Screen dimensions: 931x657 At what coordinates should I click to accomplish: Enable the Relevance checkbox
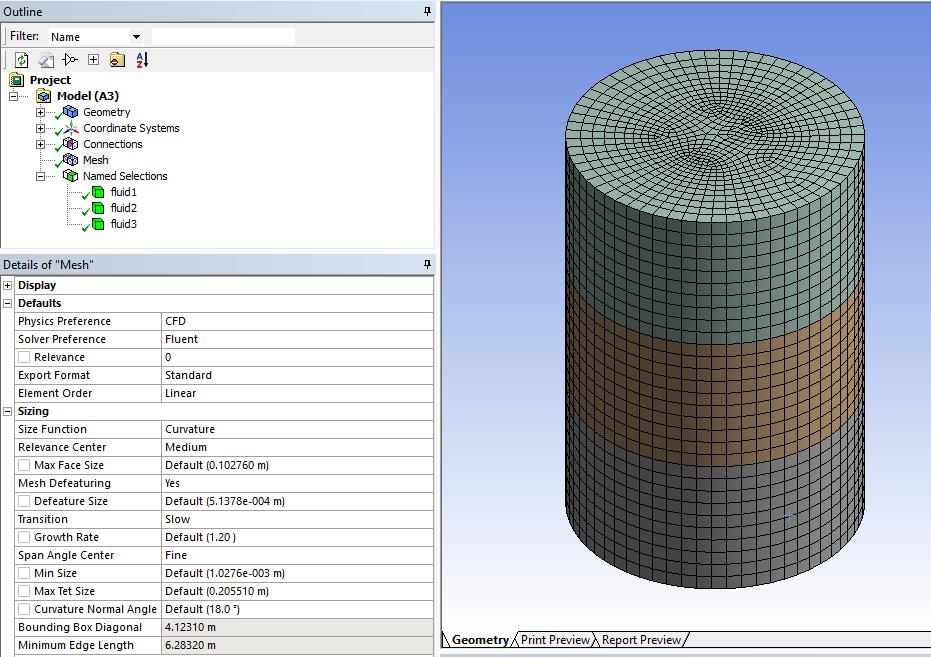[x=23, y=357]
